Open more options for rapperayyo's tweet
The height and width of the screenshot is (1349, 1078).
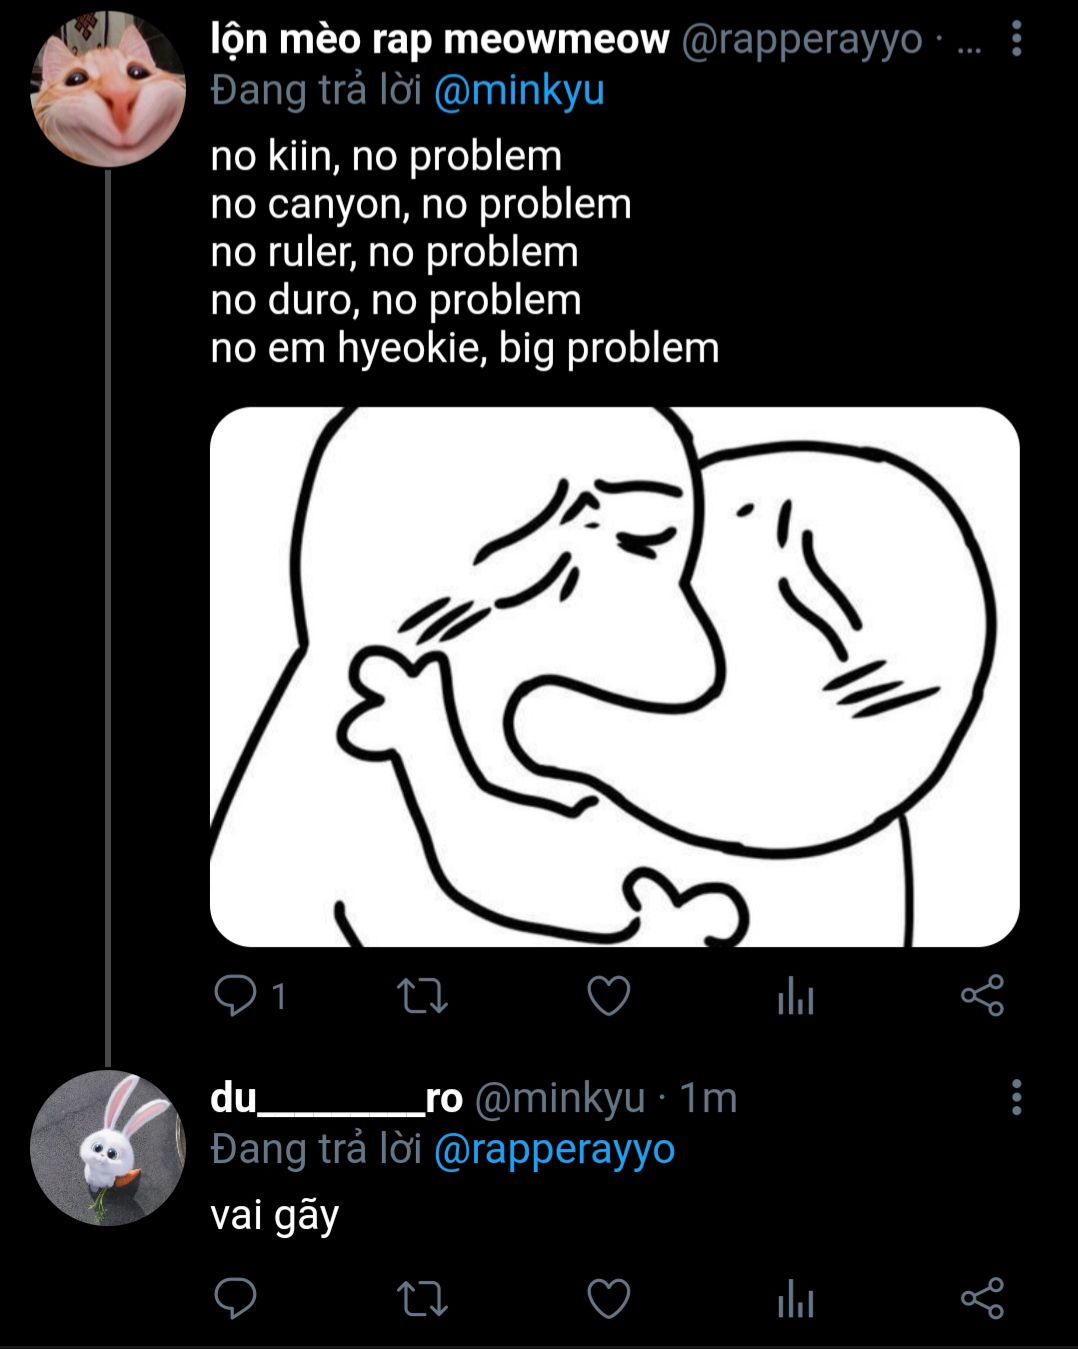pos(1016,40)
